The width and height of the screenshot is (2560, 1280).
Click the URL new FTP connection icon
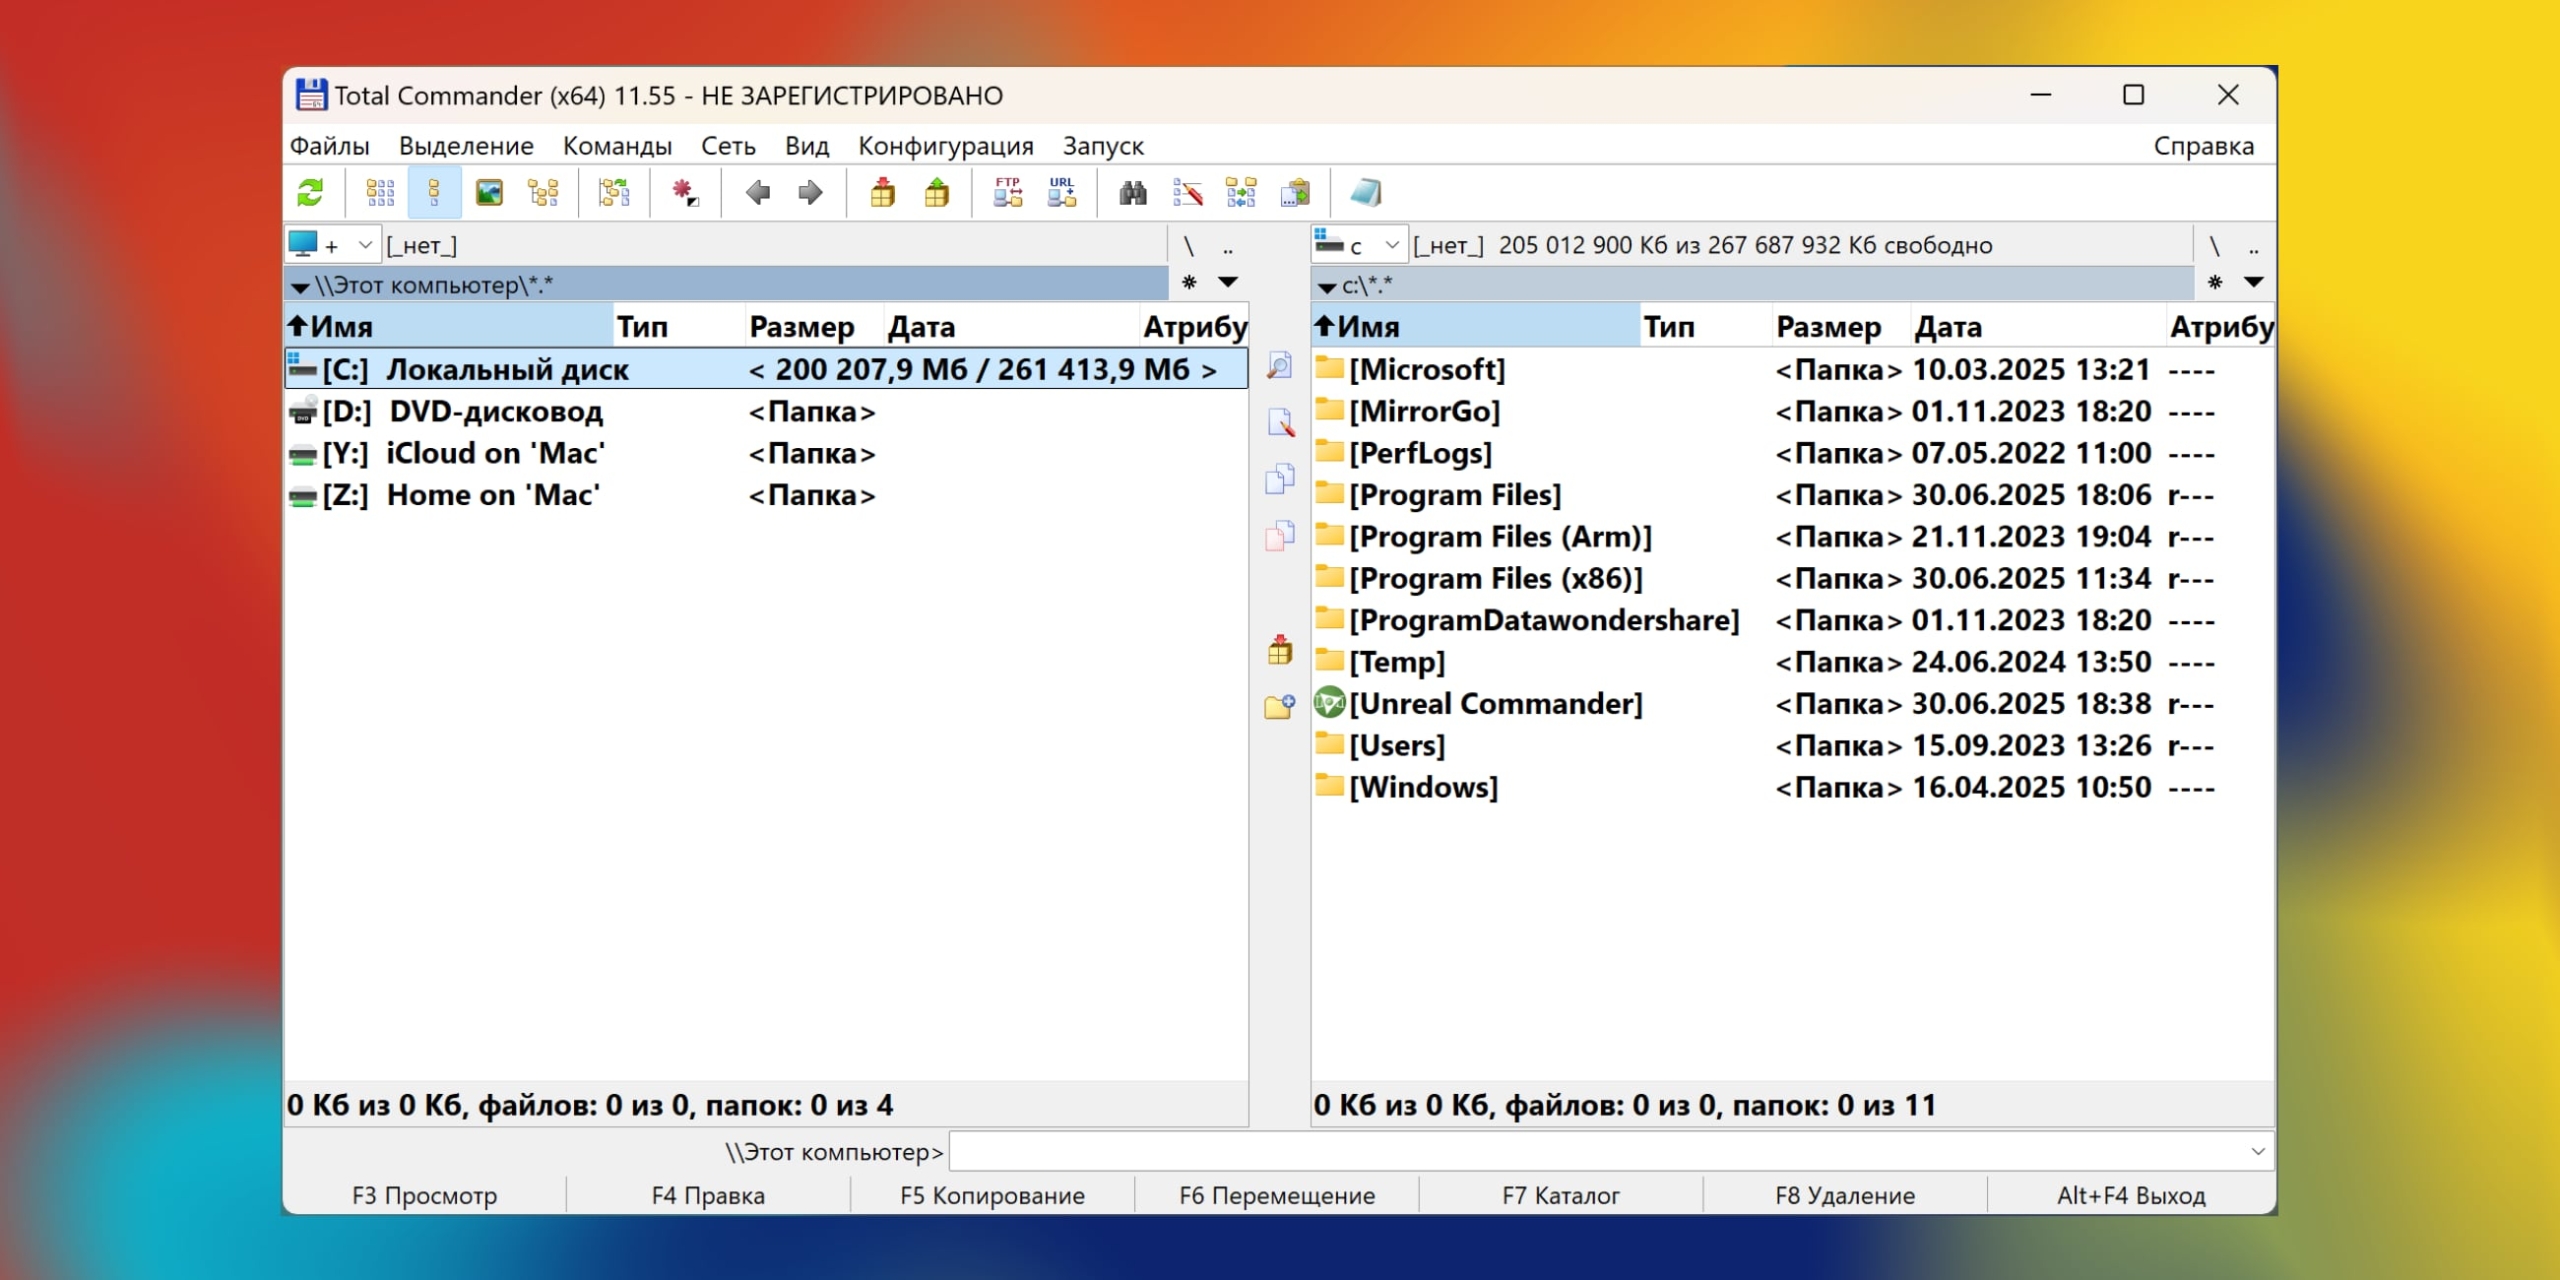1061,192
